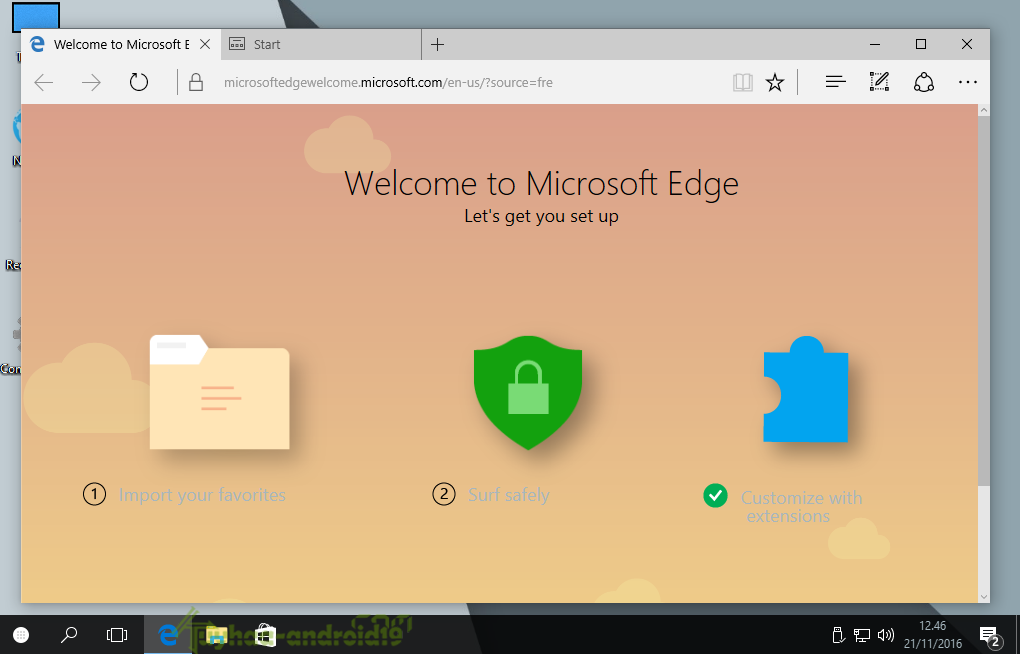Go back using the back arrow

click(44, 83)
